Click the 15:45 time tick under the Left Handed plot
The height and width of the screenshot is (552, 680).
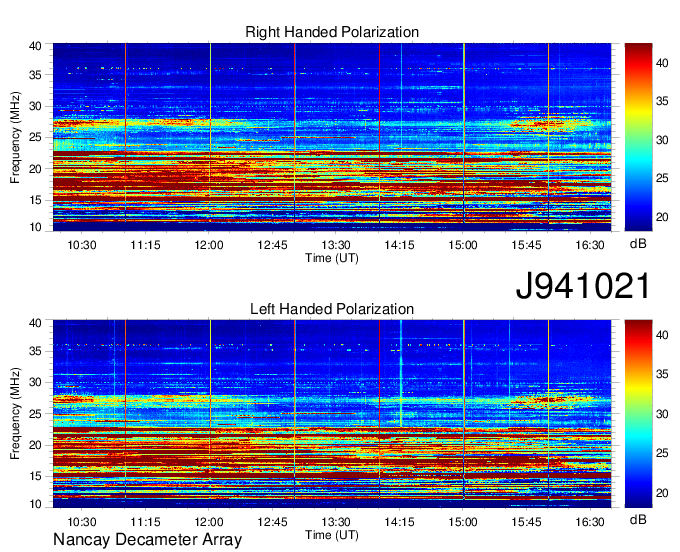click(x=526, y=522)
